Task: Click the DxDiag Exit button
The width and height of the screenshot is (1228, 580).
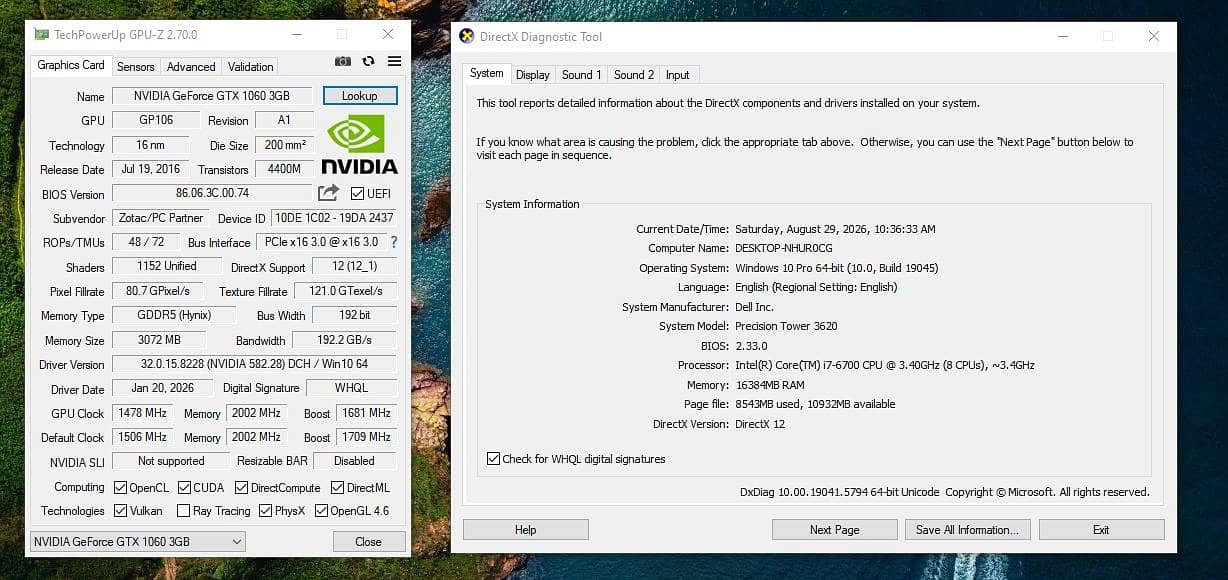Action: coord(1101,530)
